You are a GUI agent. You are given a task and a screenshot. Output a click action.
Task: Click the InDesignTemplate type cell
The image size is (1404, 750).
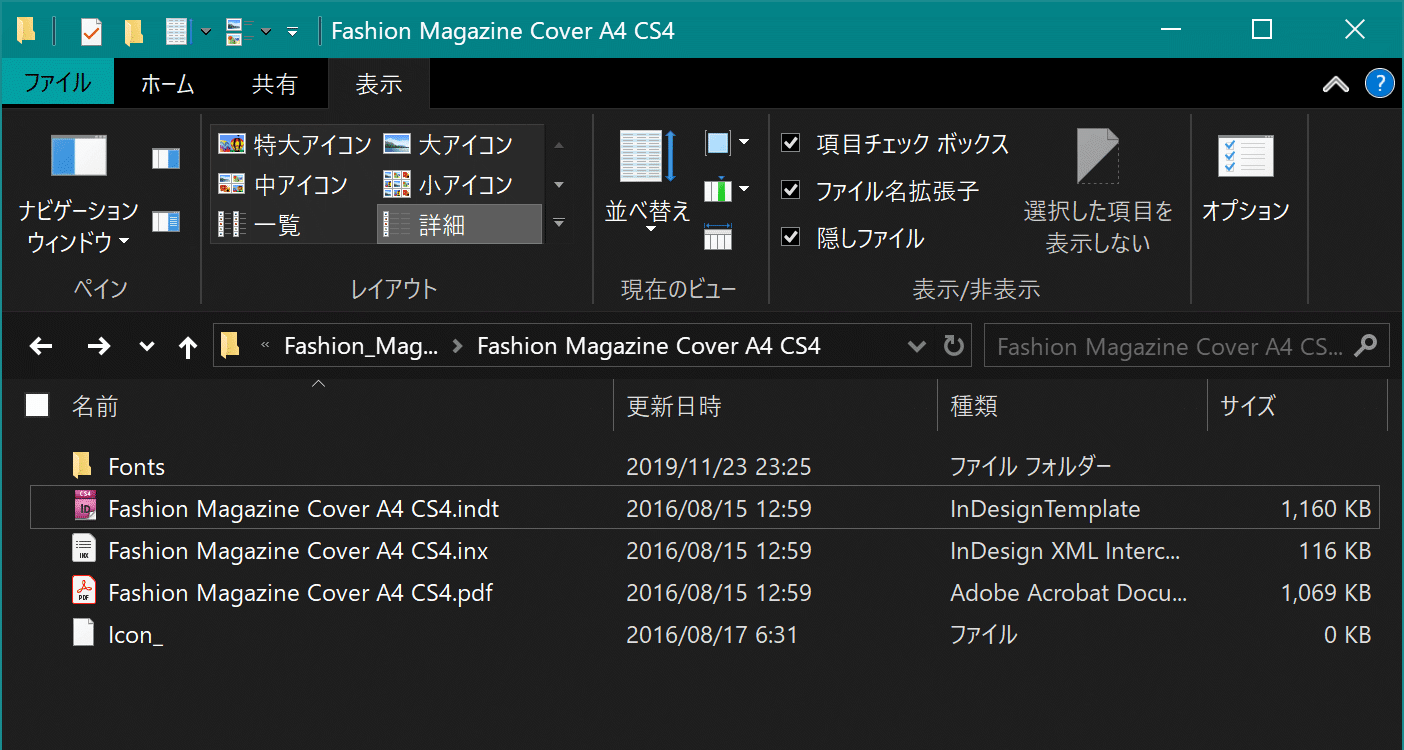pyautogui.click(x=1045, y=509)
